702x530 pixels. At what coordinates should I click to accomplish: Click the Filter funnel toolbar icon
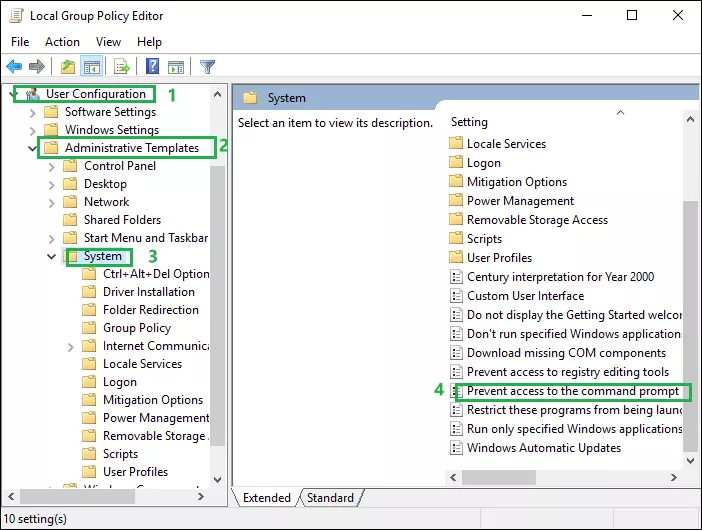click(x=207, y=67)
